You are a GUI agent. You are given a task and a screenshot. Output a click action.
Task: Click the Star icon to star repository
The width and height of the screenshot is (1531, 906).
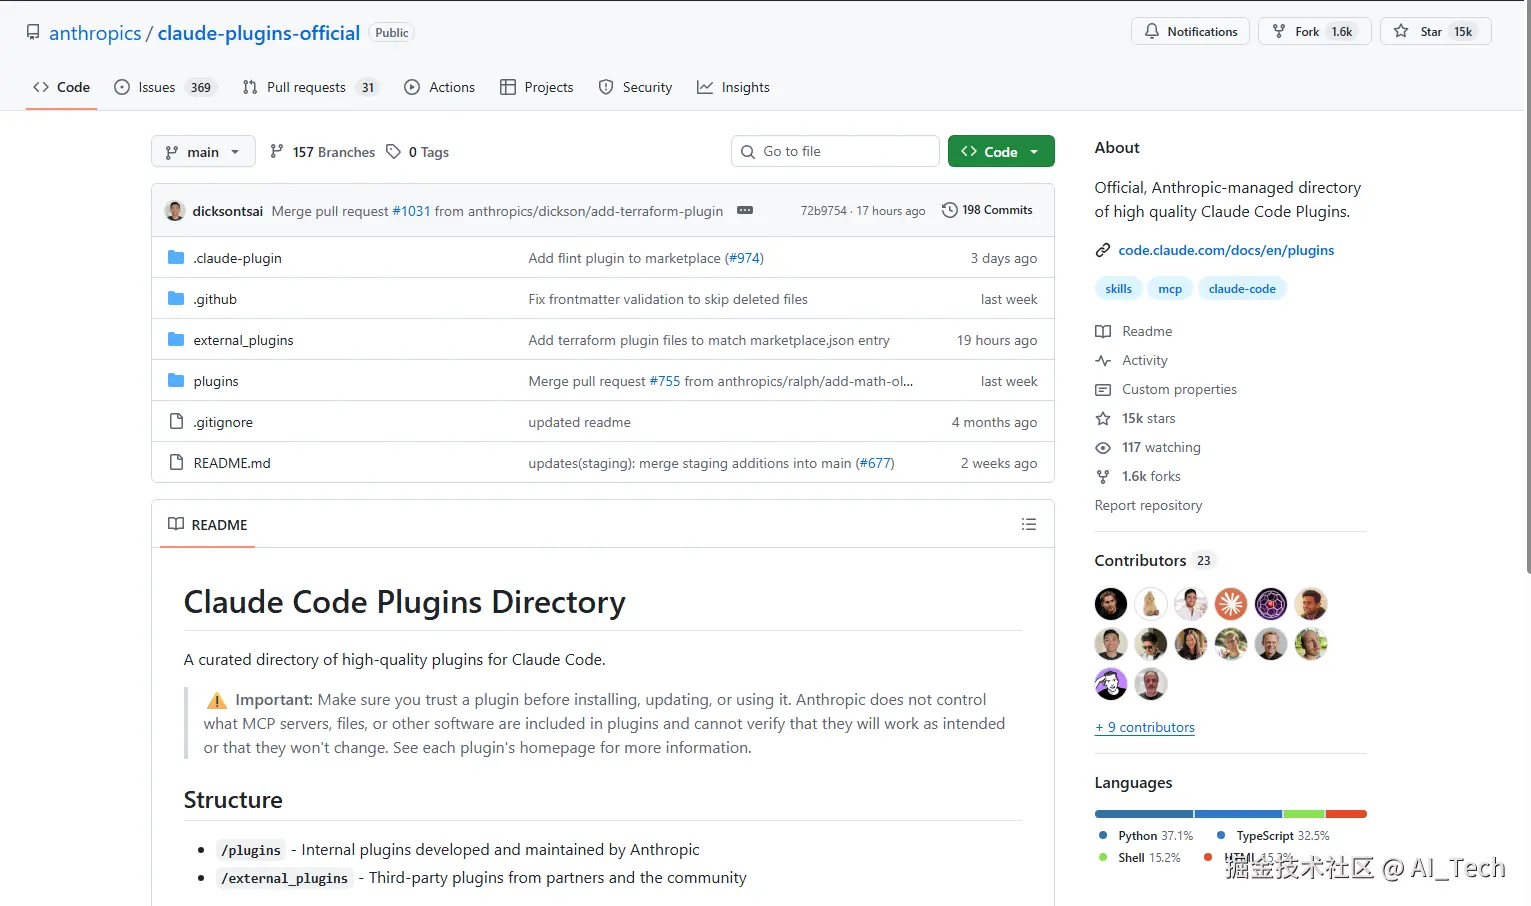1402,32
